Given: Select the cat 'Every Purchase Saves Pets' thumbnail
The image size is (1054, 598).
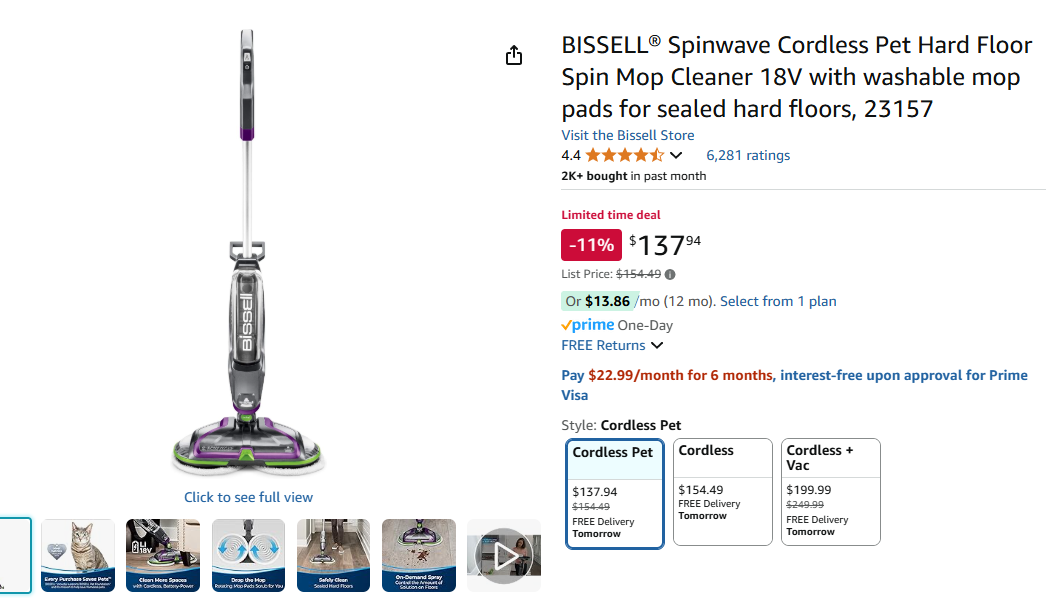Looking at the screenshot, I should point(78,555).
